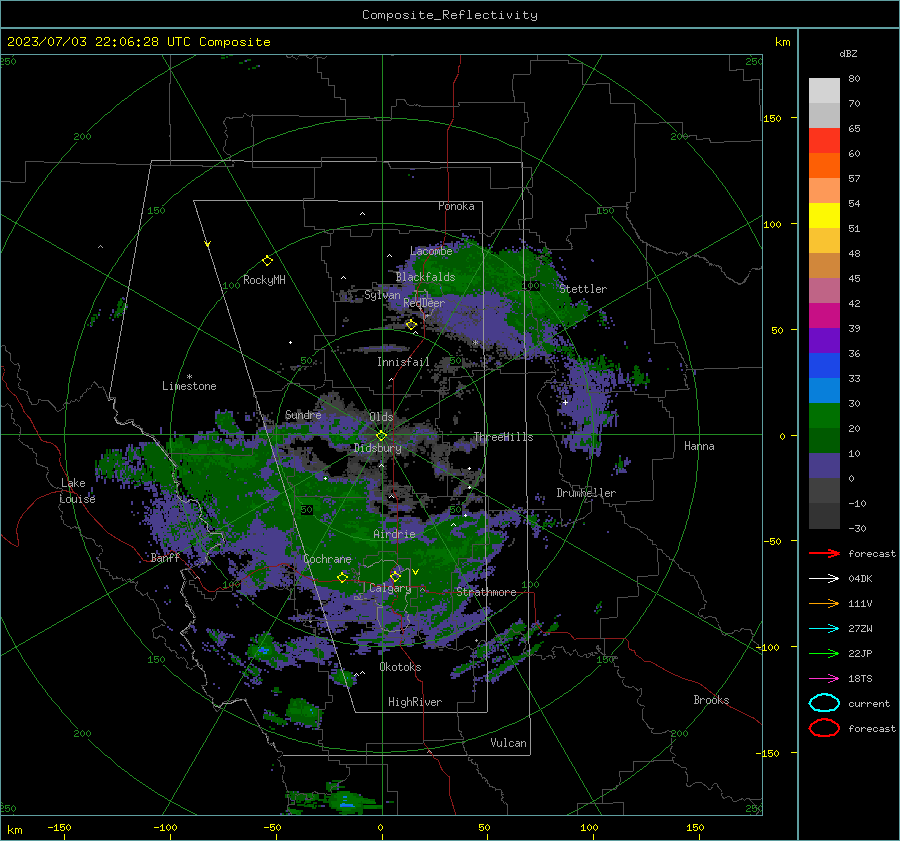This screenshot has height=841, width=900.
Task: Click the Calgary city label
Action: point(390,588)
